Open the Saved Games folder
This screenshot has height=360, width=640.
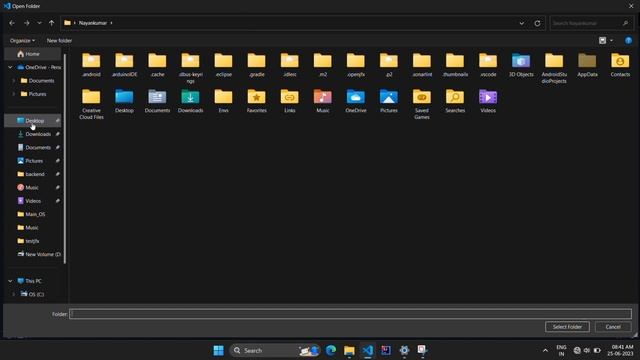(422, 104)
